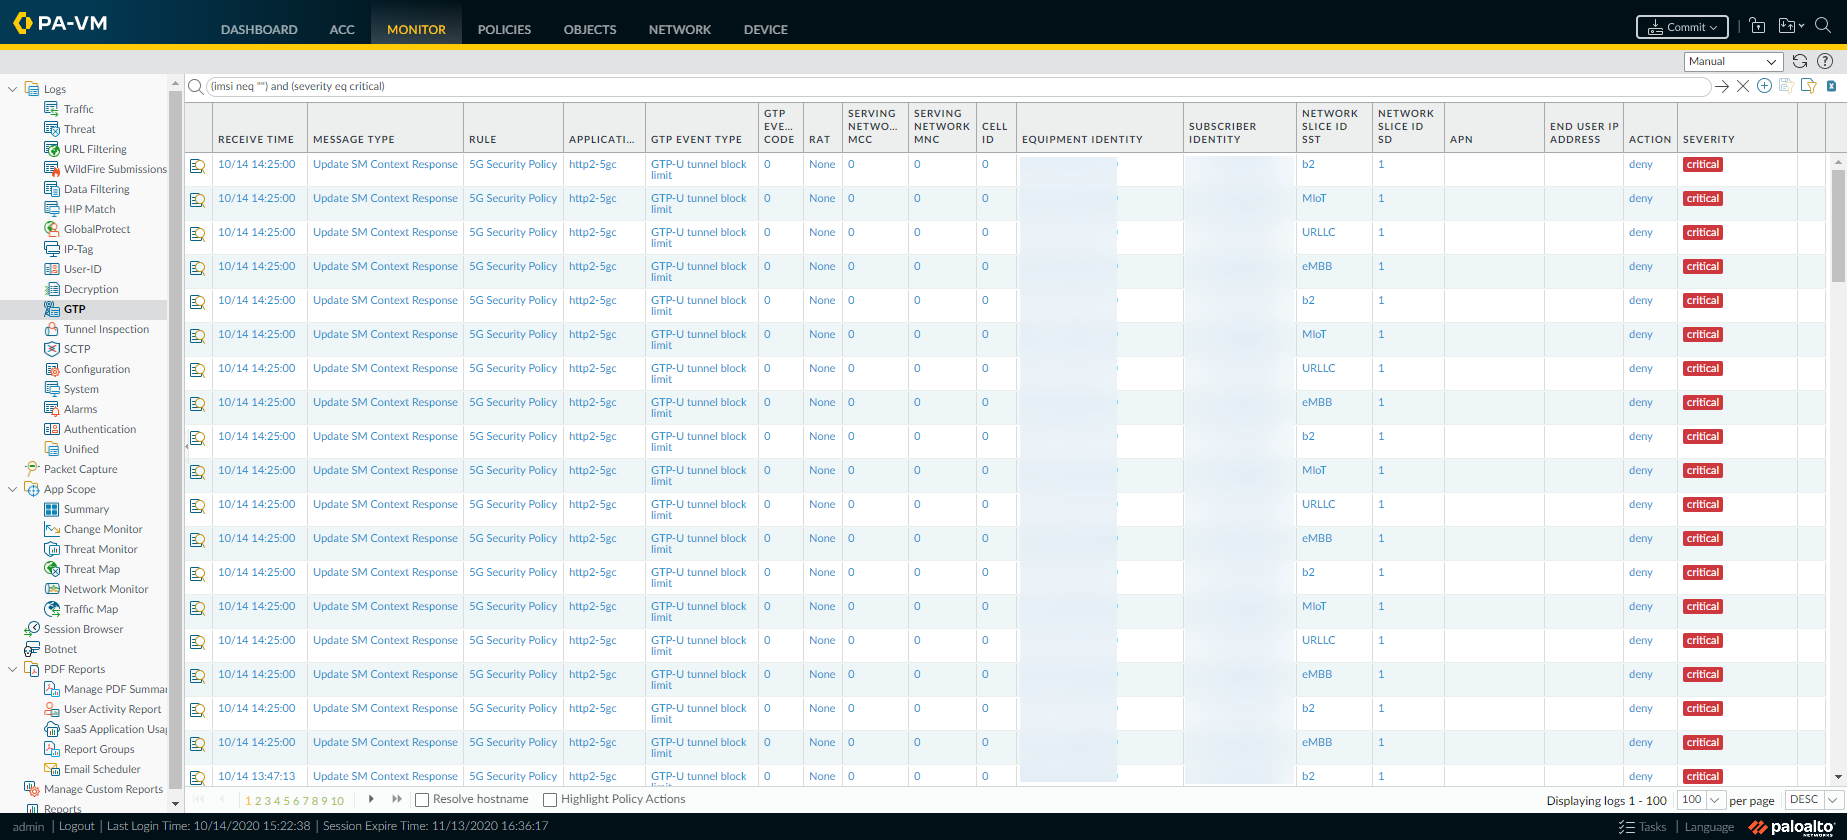This screenshot has width=1847, height=840.
Task: Open details of the first log entry
Action: coord(198,166)
